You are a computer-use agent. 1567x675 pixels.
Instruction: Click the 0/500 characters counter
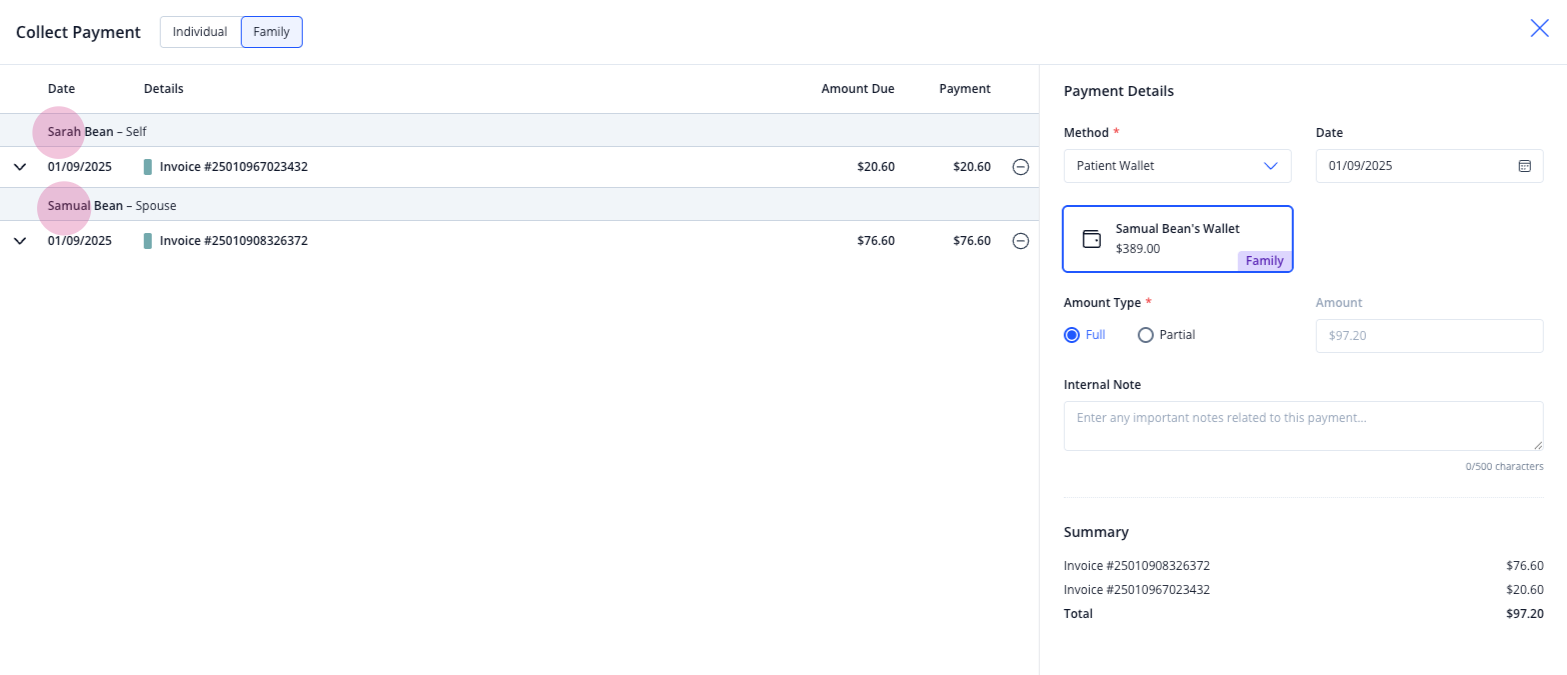[x=1504, y=467]
